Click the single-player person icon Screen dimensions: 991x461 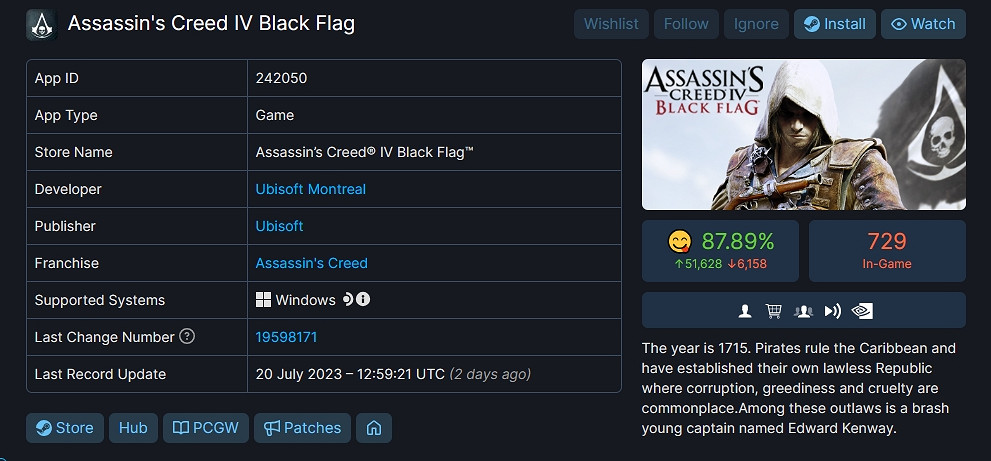[x=745, y=311]
